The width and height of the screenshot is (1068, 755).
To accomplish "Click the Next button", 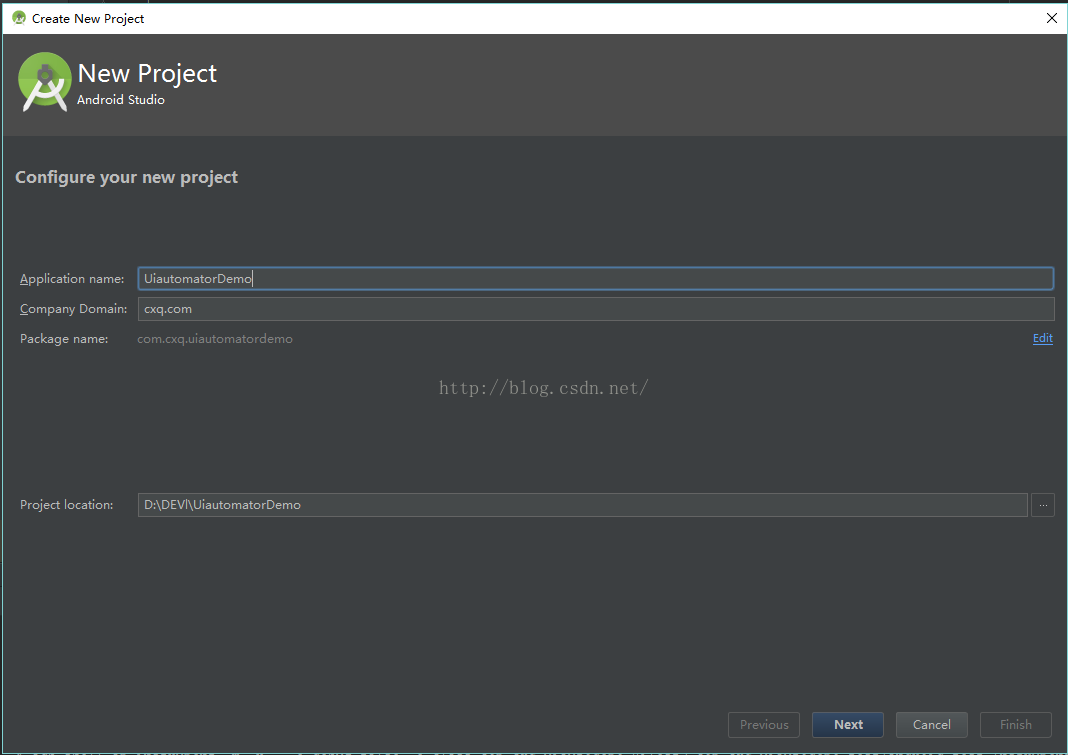I will 848,724.
